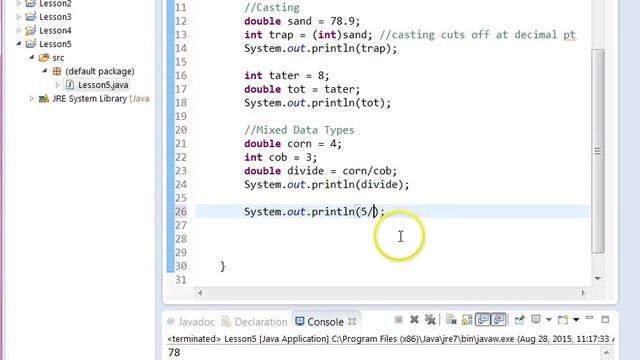Click 'double sand = 78.9;' on line 12
This screenshot has width=640, height=360.
pyautogui.click(x=302, y=21)
